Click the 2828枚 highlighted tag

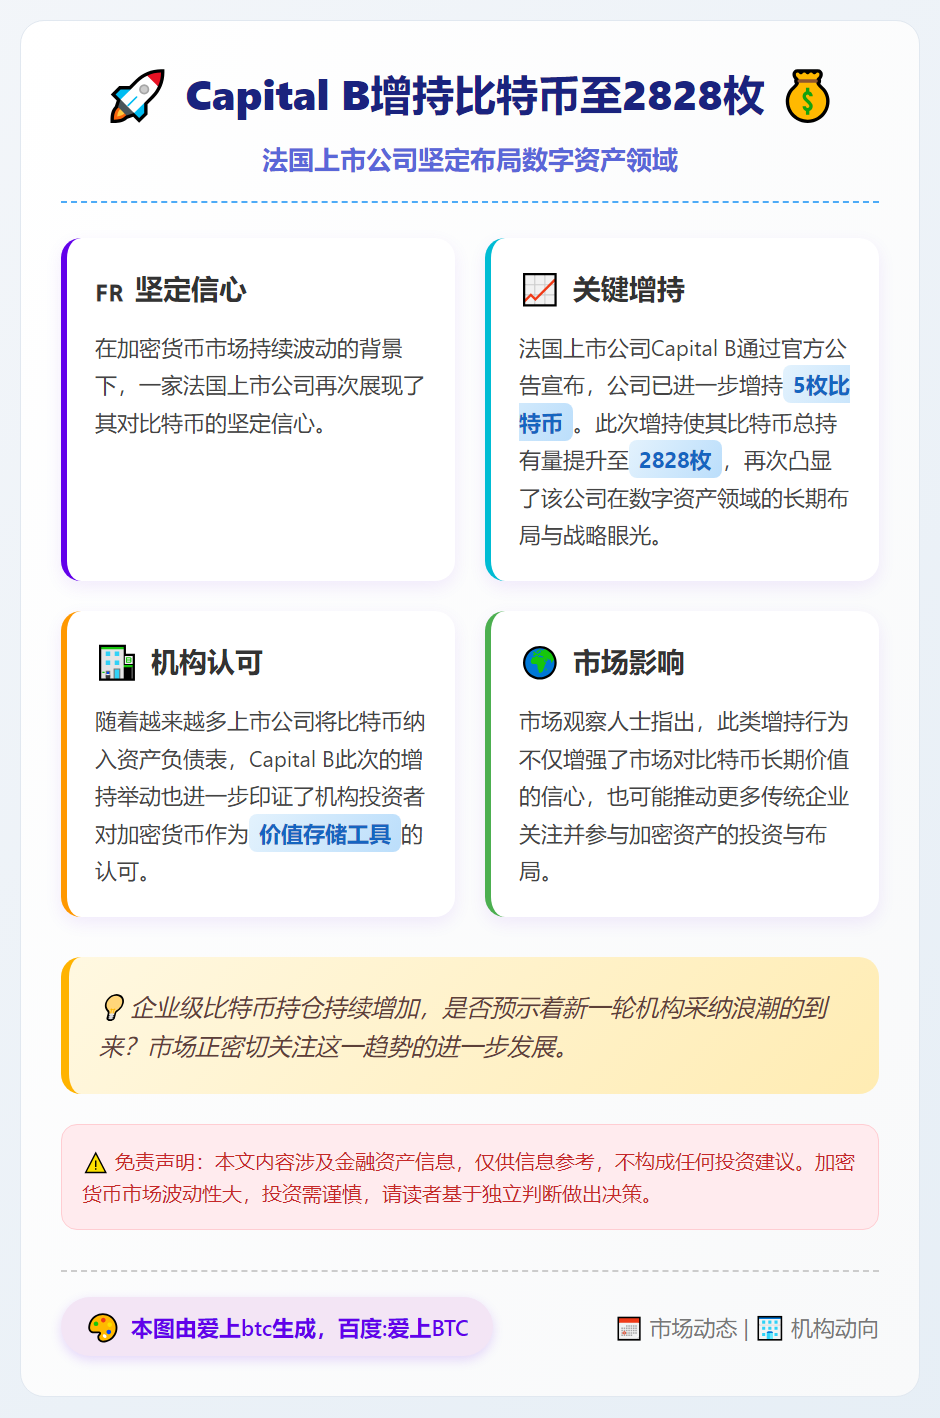point(675,460)
